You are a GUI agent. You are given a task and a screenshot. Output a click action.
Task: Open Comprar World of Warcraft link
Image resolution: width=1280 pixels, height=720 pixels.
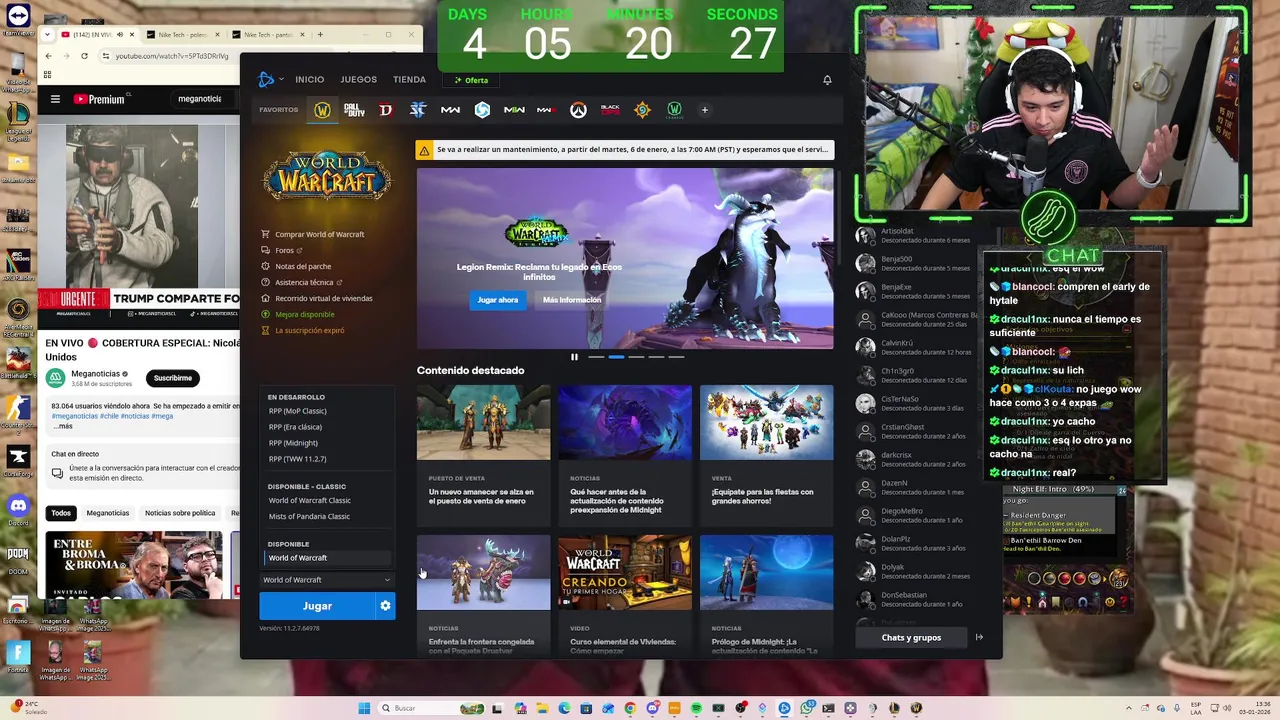tap(319, 234)
